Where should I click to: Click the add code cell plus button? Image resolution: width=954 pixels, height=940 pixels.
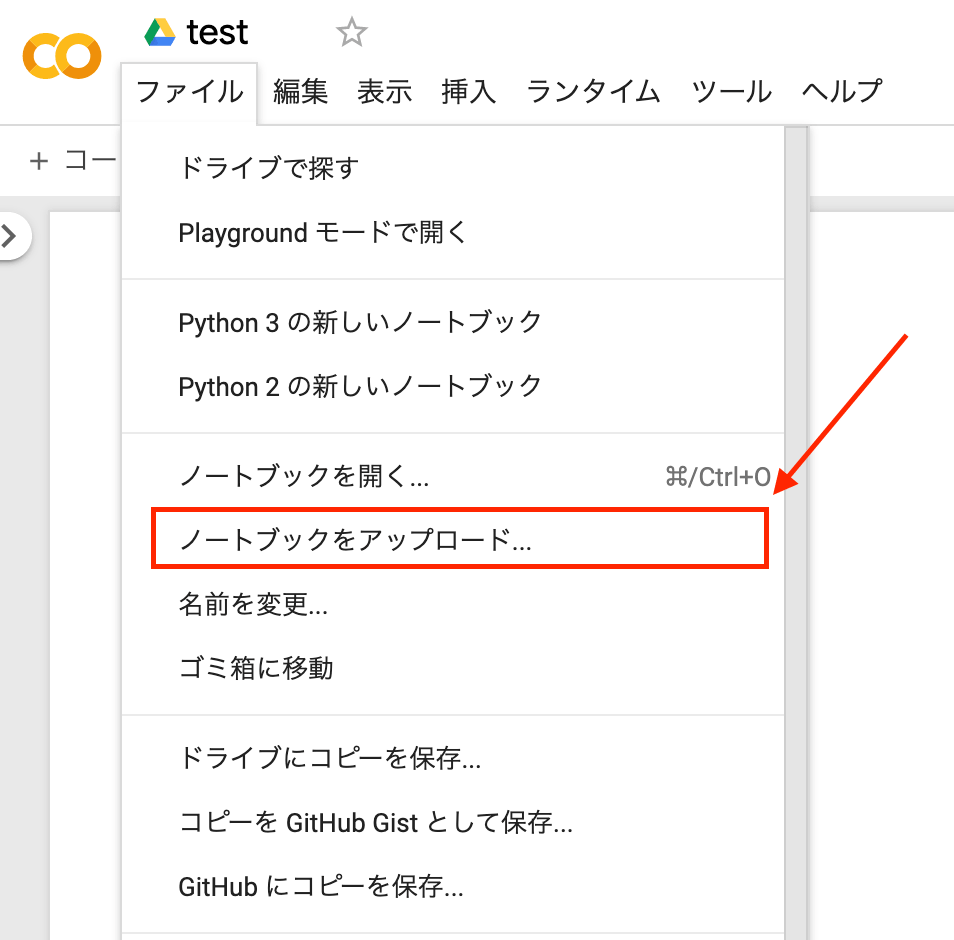pyautogui.click(x=39, y=161)
